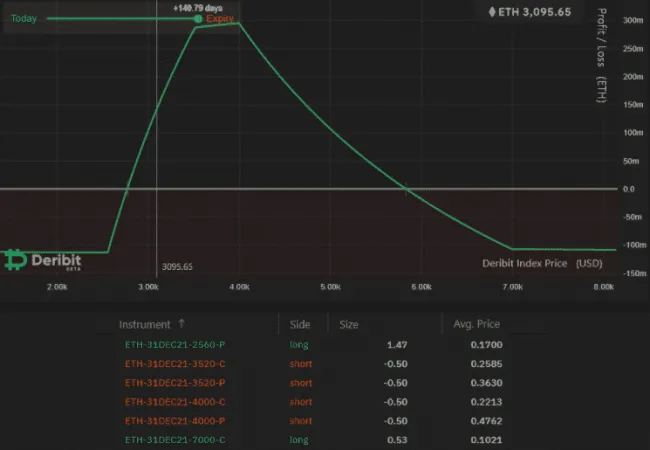Click the Instrument column header

[145, 324]
